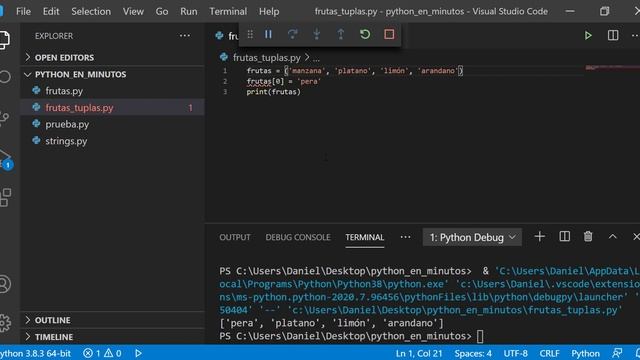Run Python file with green play icon
Screen dimensions: 640x360
tap(588, 36)
